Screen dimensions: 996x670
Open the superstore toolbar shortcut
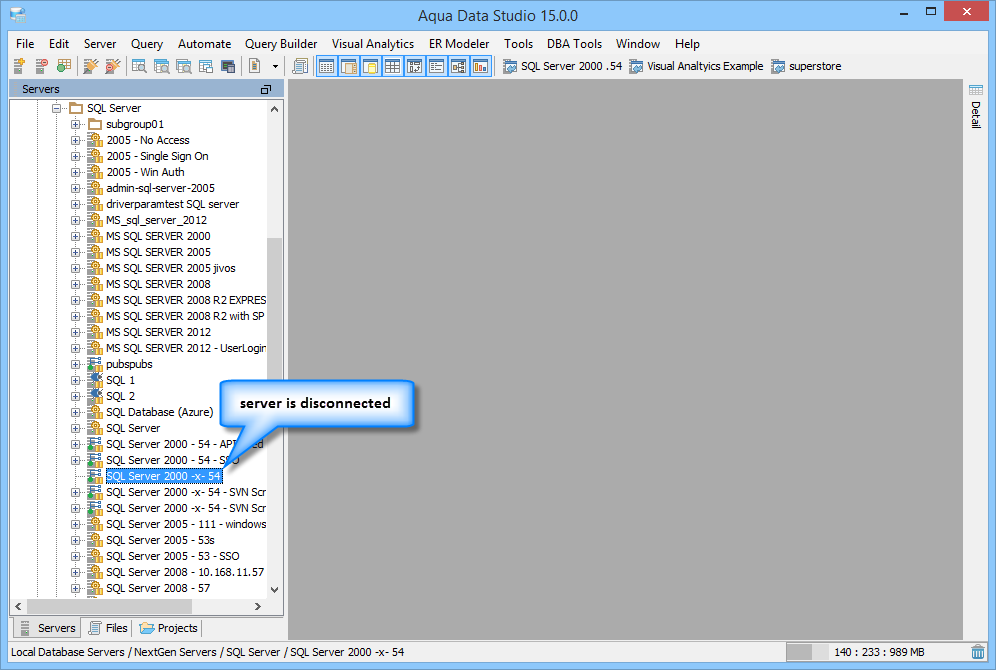pyautogui.click(x=806, y=66)
